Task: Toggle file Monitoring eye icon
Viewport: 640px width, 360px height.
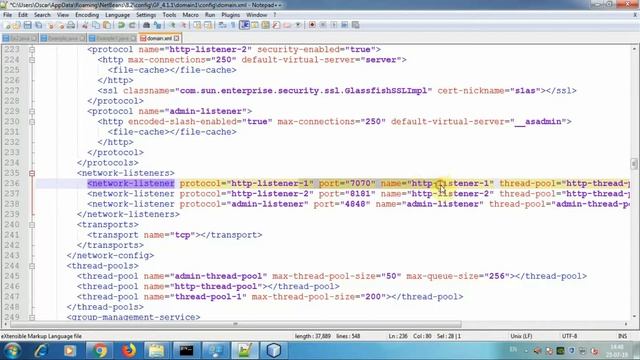Action: (298, 25)
